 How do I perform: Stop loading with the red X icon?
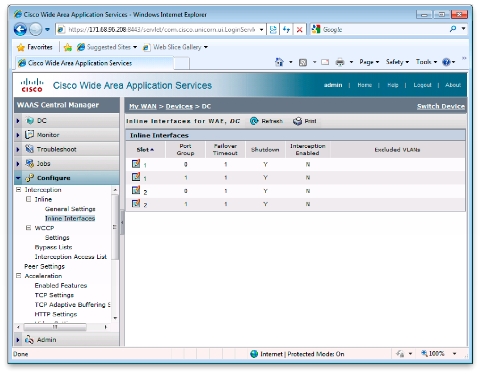pyautogui.click(x=299, y=30)
